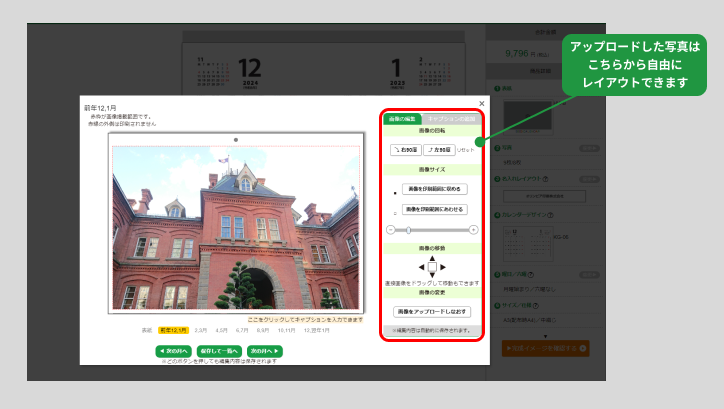The height and width of the screenshot is (409, 724).
Task: Re-upload the image
Action: pos(432,312)
